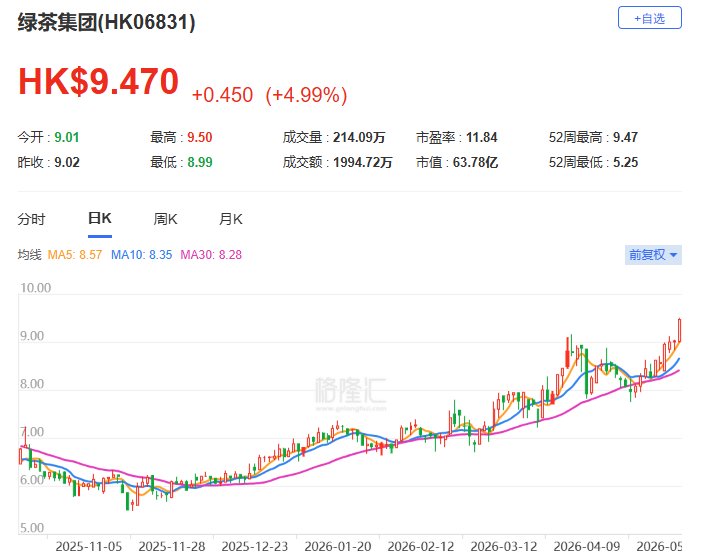This screenshot has width=704, height=558.
Task: Click the MA5: 8.57 indicator label
Action: [75, 255]
